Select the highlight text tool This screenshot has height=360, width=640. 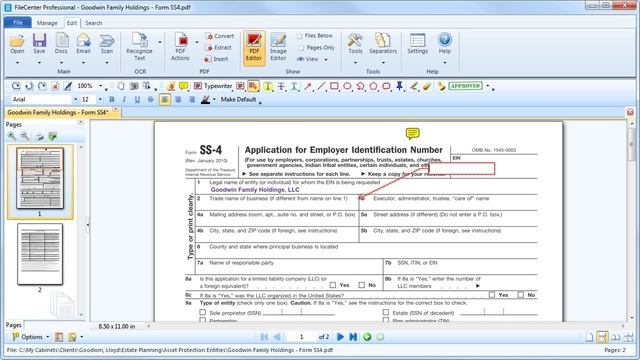[268, 86]
